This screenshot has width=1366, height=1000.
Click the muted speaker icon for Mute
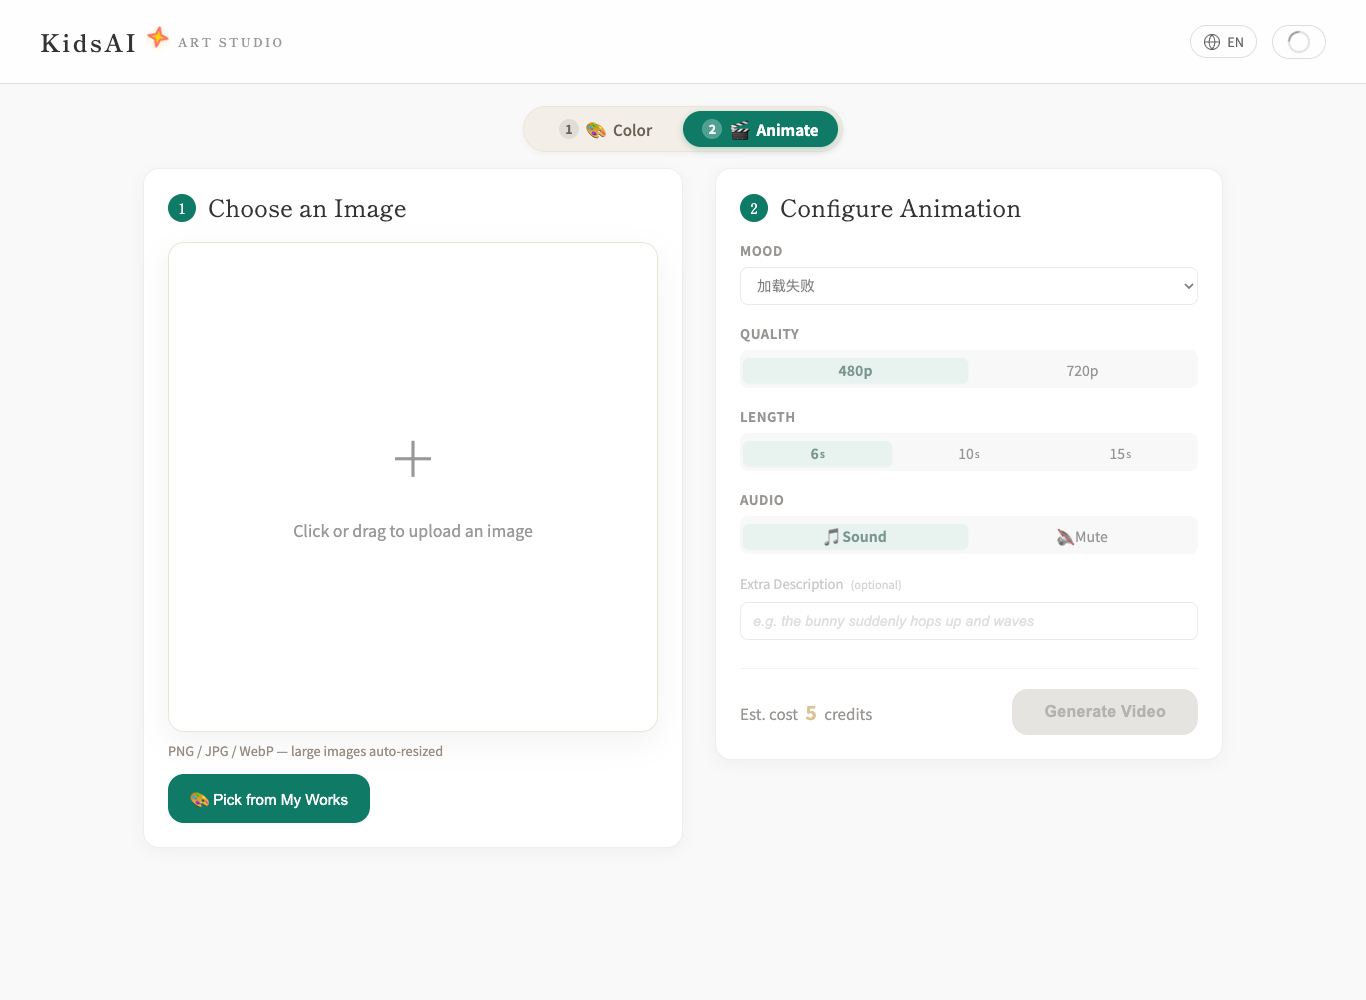pos(1065,537)
